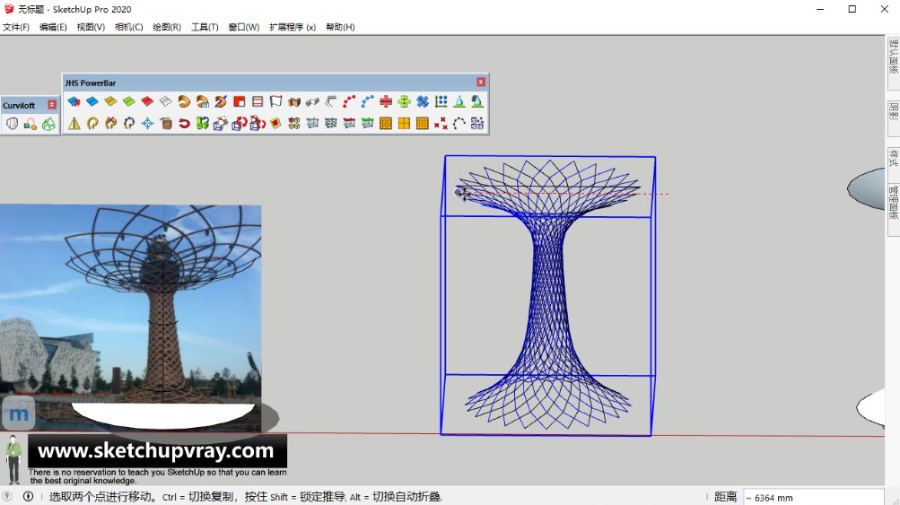Click PowerBar gray chain link icon
The image size is (900, 505).
(312, 102)
